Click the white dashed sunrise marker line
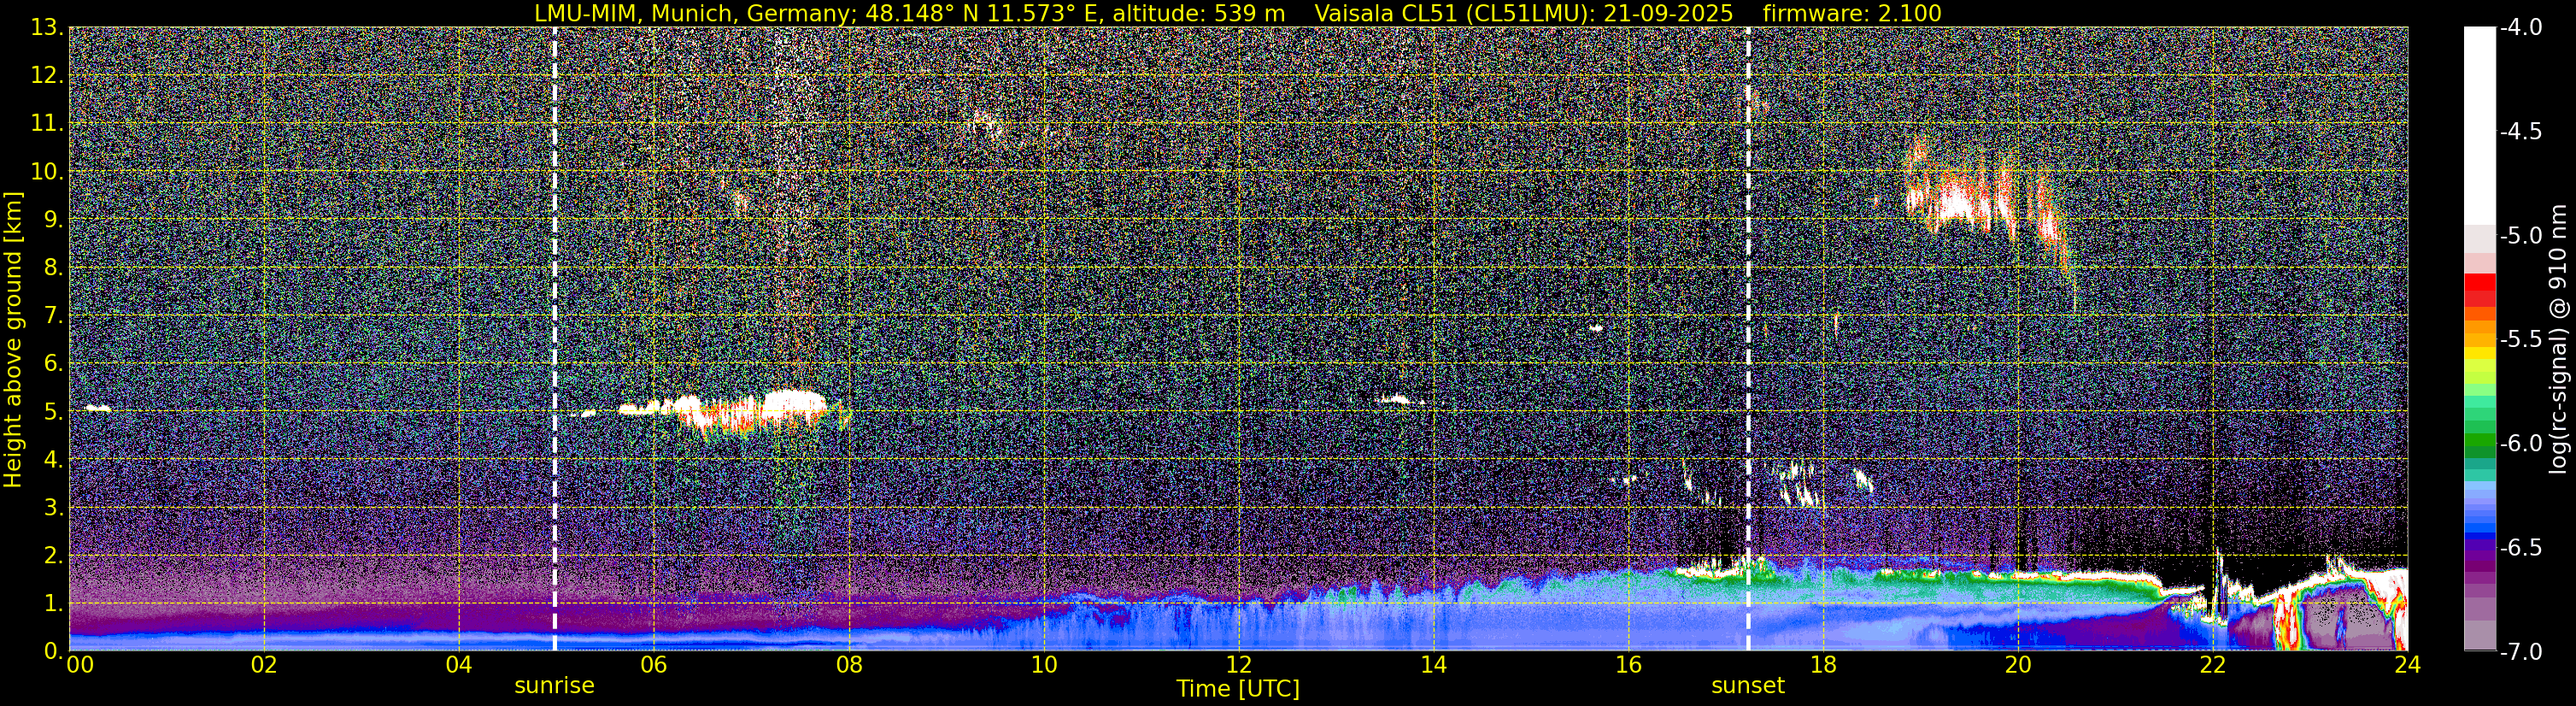 point(554,339)
